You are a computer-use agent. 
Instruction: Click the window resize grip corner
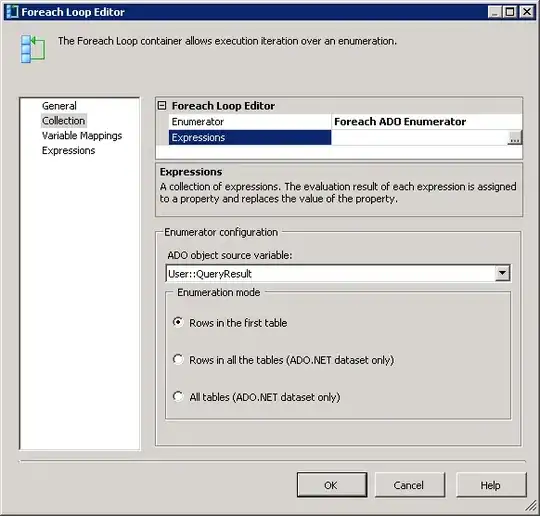click(x=531, y=506)
